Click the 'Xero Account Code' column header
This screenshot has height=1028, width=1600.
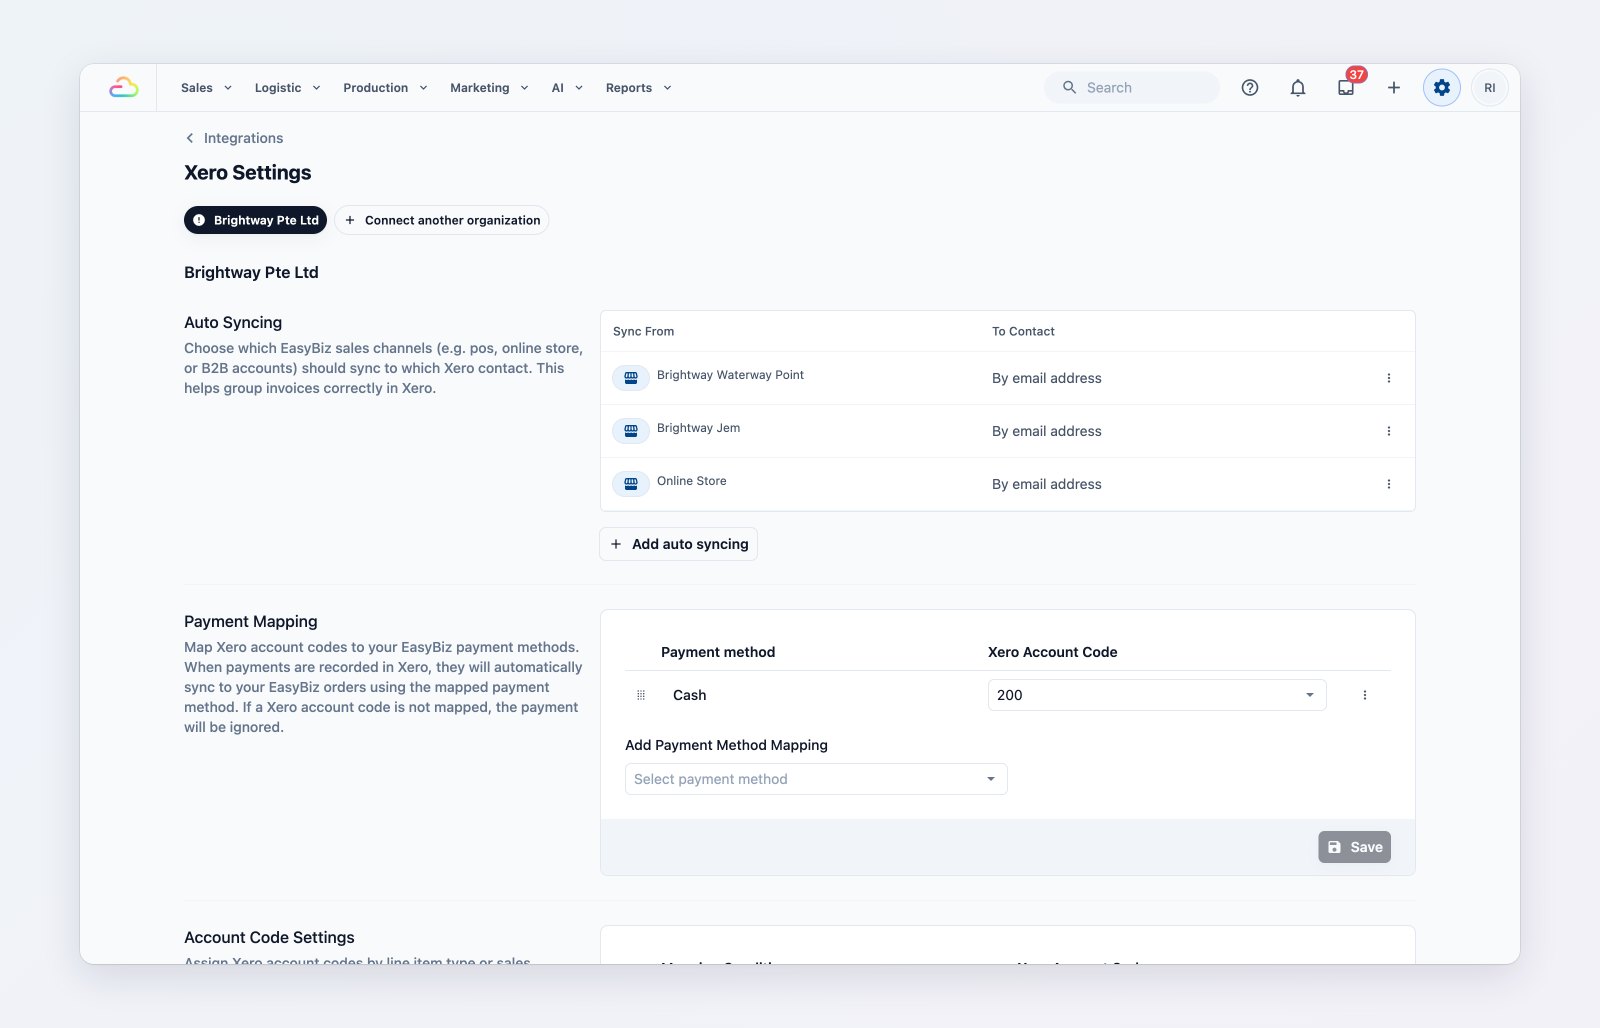point(1053,652)
